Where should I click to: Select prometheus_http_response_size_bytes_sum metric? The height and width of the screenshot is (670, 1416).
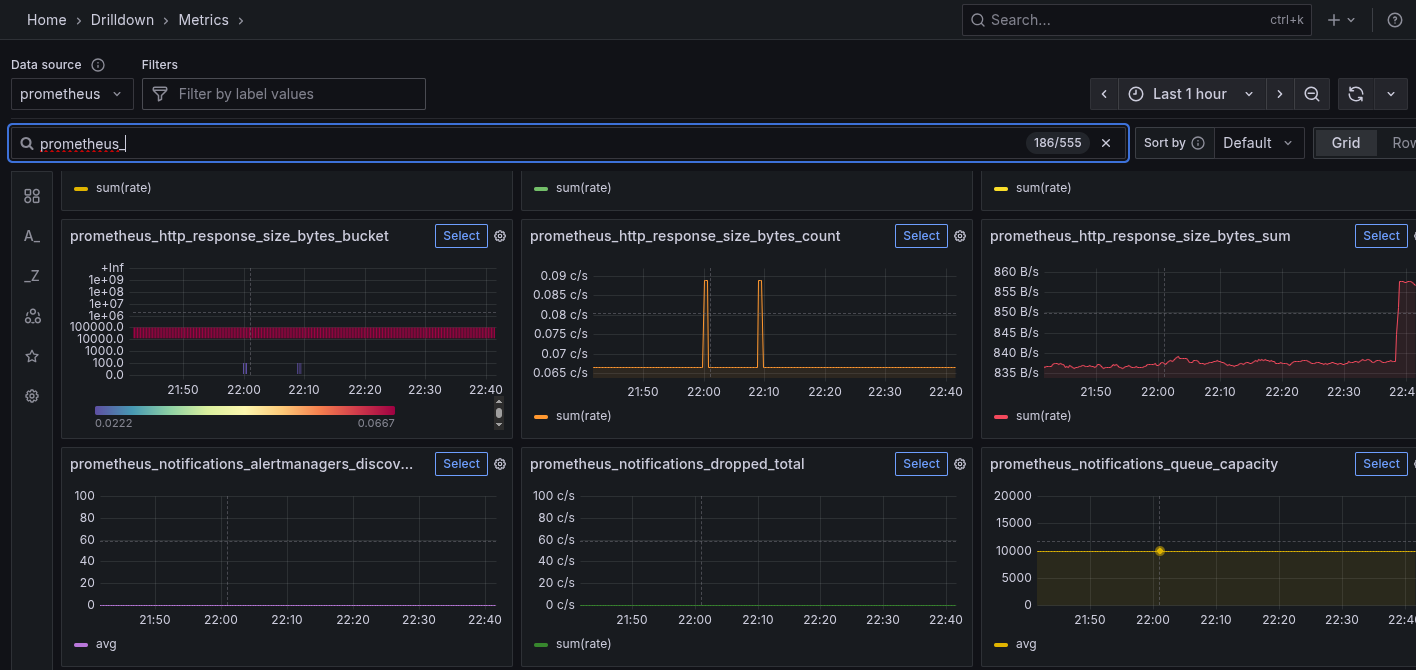[1381, 236]
